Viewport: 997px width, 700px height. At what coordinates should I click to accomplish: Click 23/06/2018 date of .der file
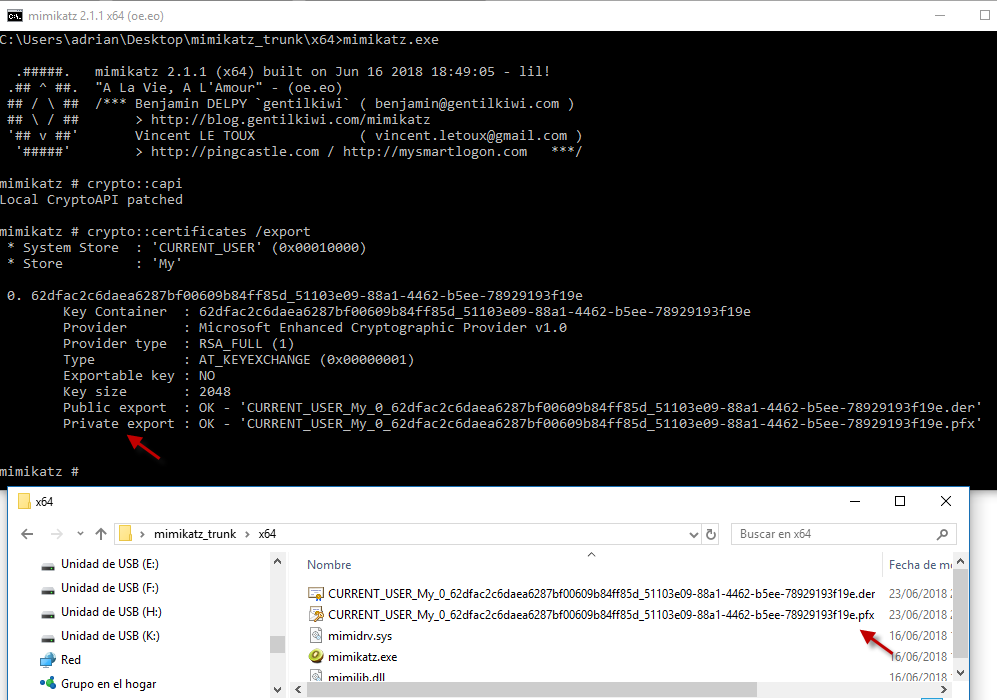[x=919, y=594]
